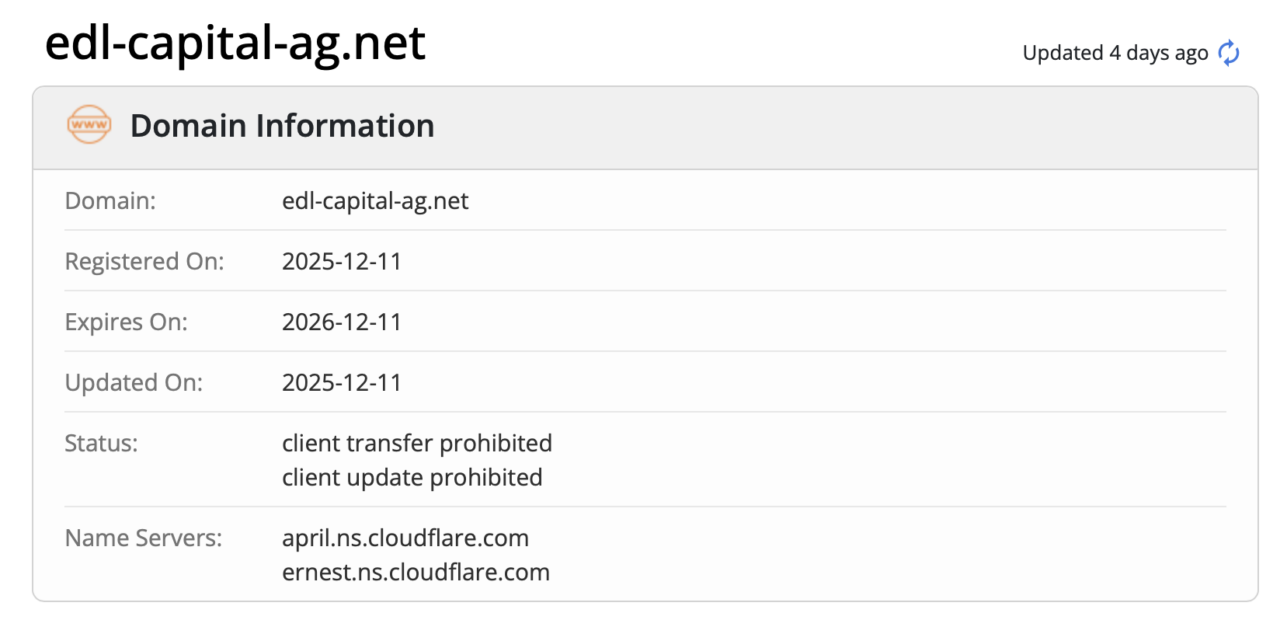
Task: Click the orange www globe icon
Action: 89,126
